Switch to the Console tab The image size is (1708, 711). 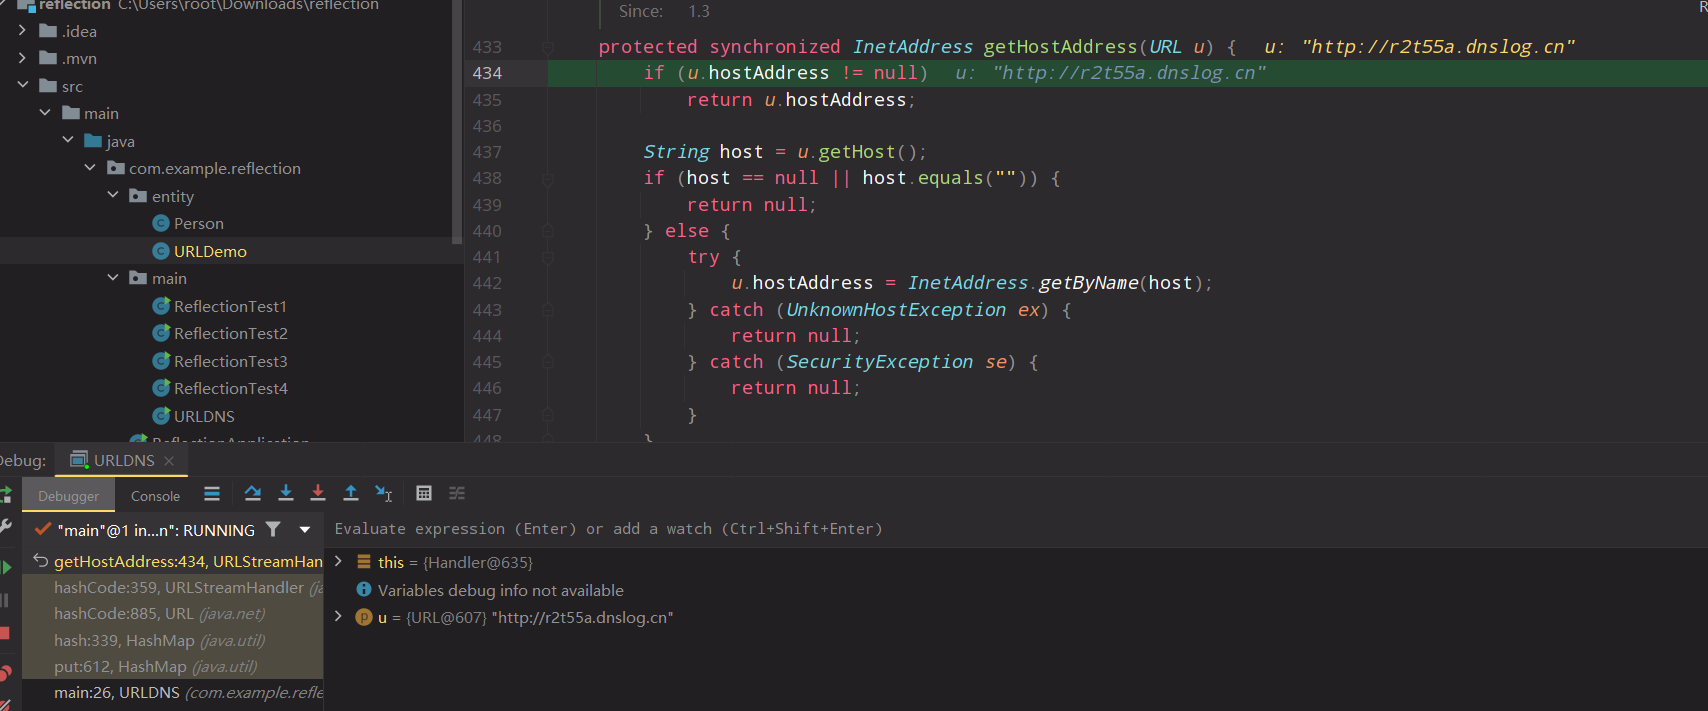pyautogui.click(x=156, y=496)
